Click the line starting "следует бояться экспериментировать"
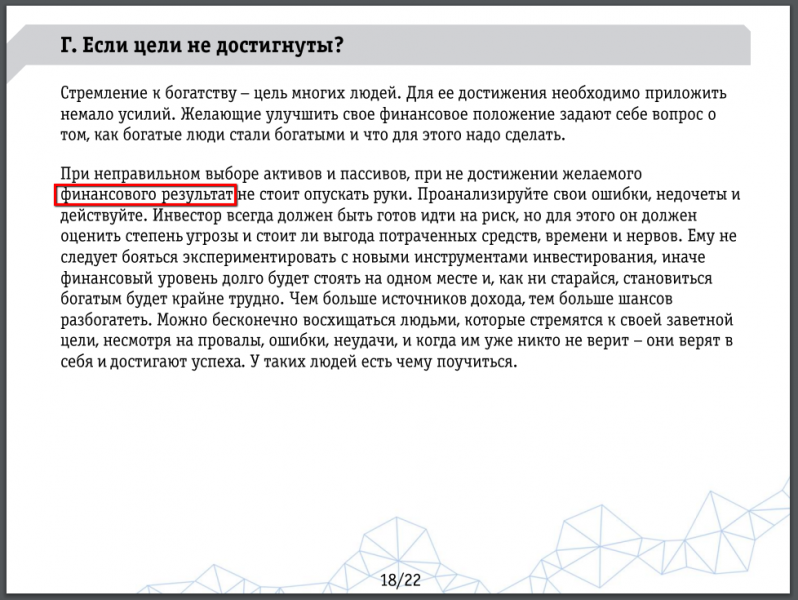This screenshot has width=798, height=600. (x=383, y=257)
